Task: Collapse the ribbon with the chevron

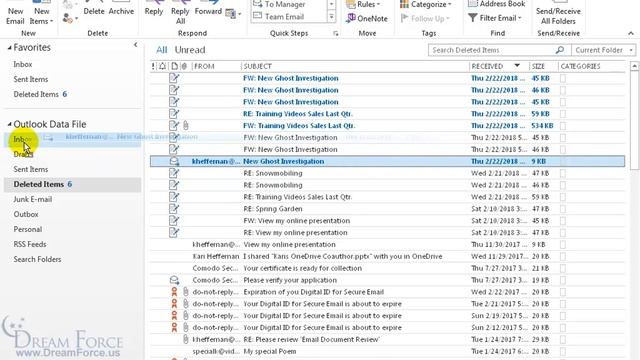Action: point(631,33)
